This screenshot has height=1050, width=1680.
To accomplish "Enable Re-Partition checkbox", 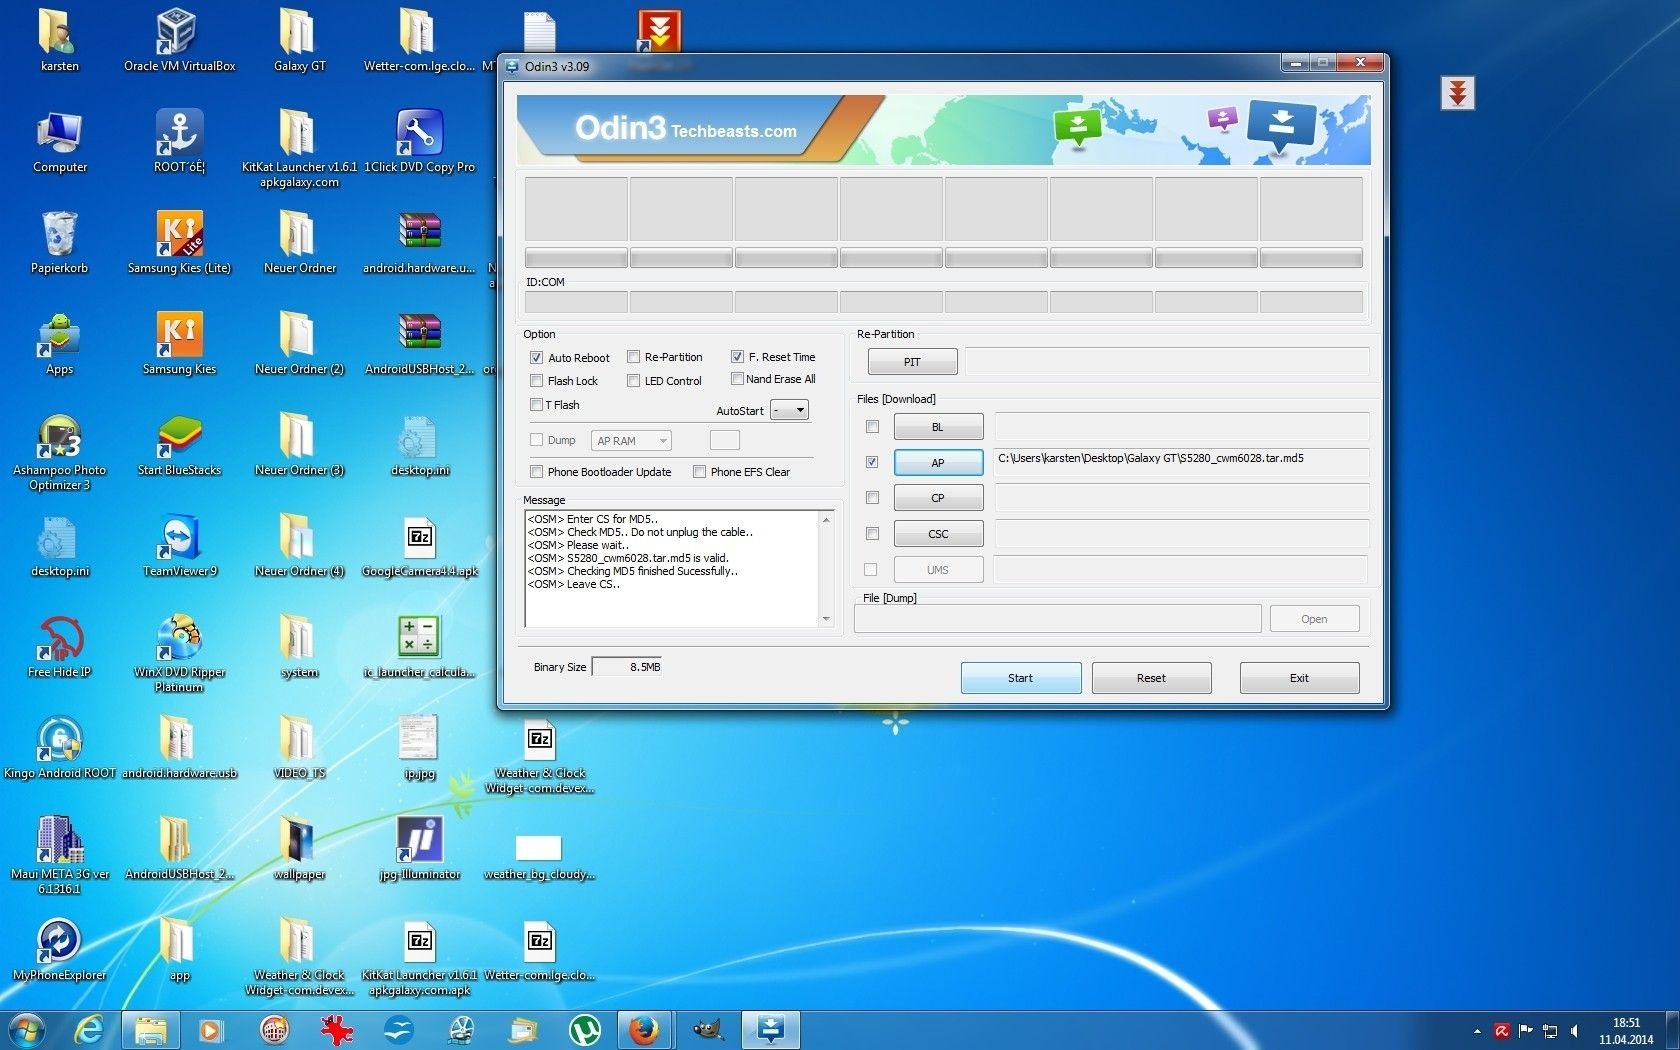I will tap(633, 356).
